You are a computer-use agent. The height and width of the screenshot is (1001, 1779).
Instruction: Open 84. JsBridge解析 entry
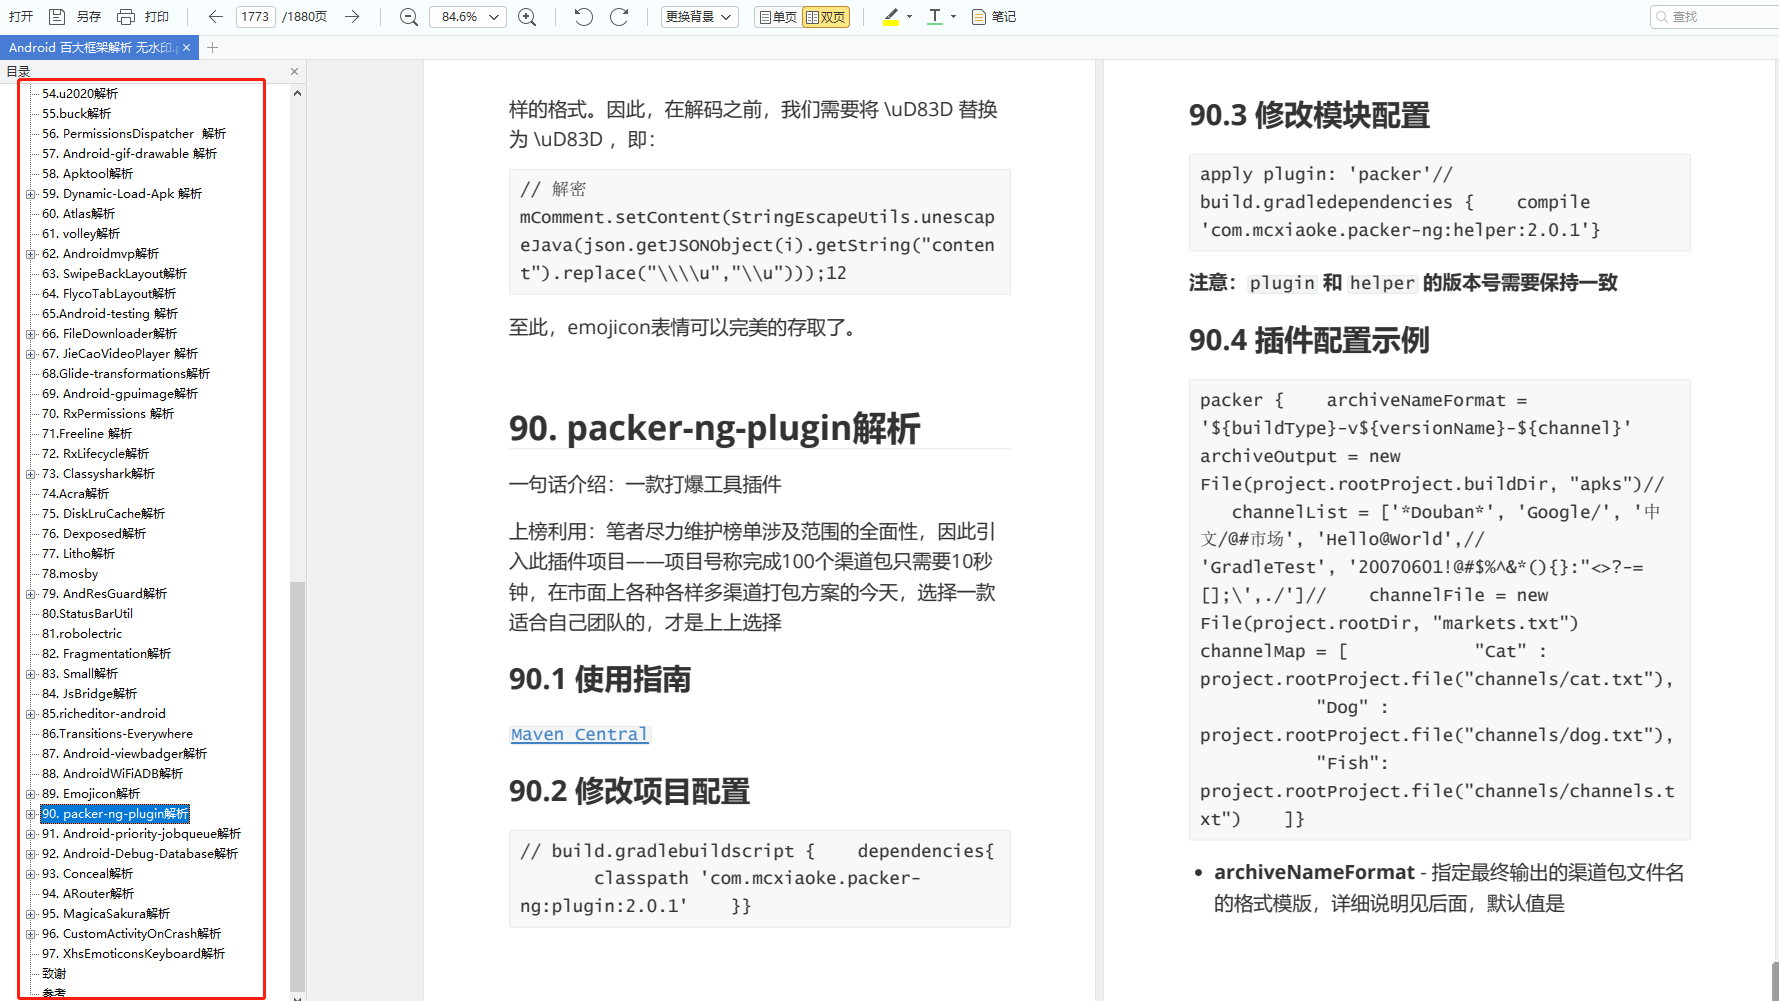click(89, 694)
